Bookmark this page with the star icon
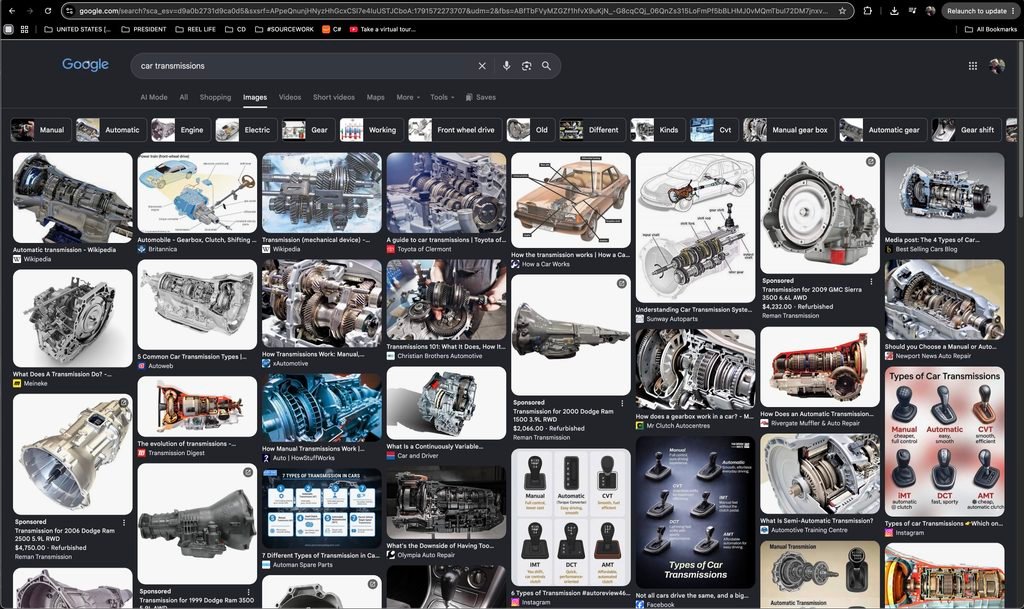The width and height of the screenshot is (1024, 609). (842, 11)
